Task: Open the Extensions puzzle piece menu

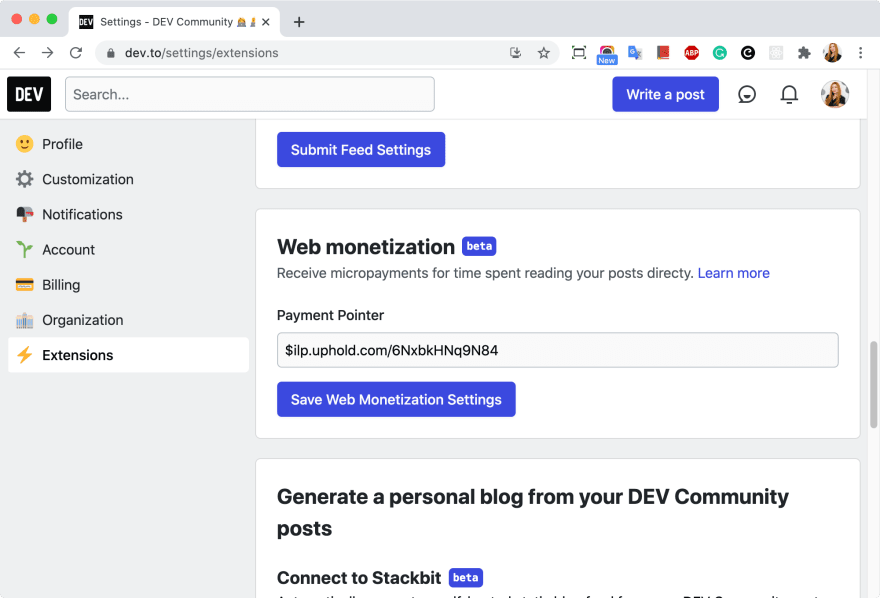Action: tap(804, 53)
